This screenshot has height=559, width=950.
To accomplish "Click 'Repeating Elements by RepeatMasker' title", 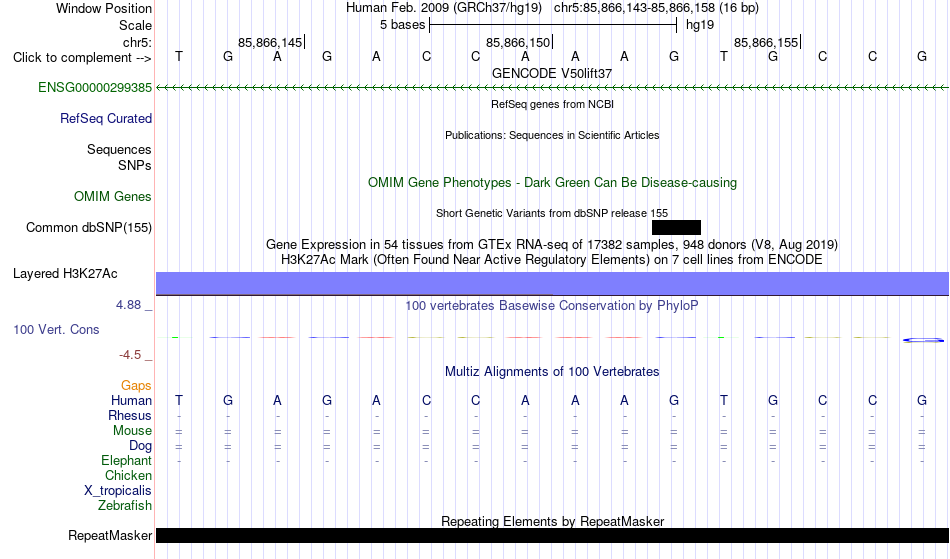I will tap(552, 521).
